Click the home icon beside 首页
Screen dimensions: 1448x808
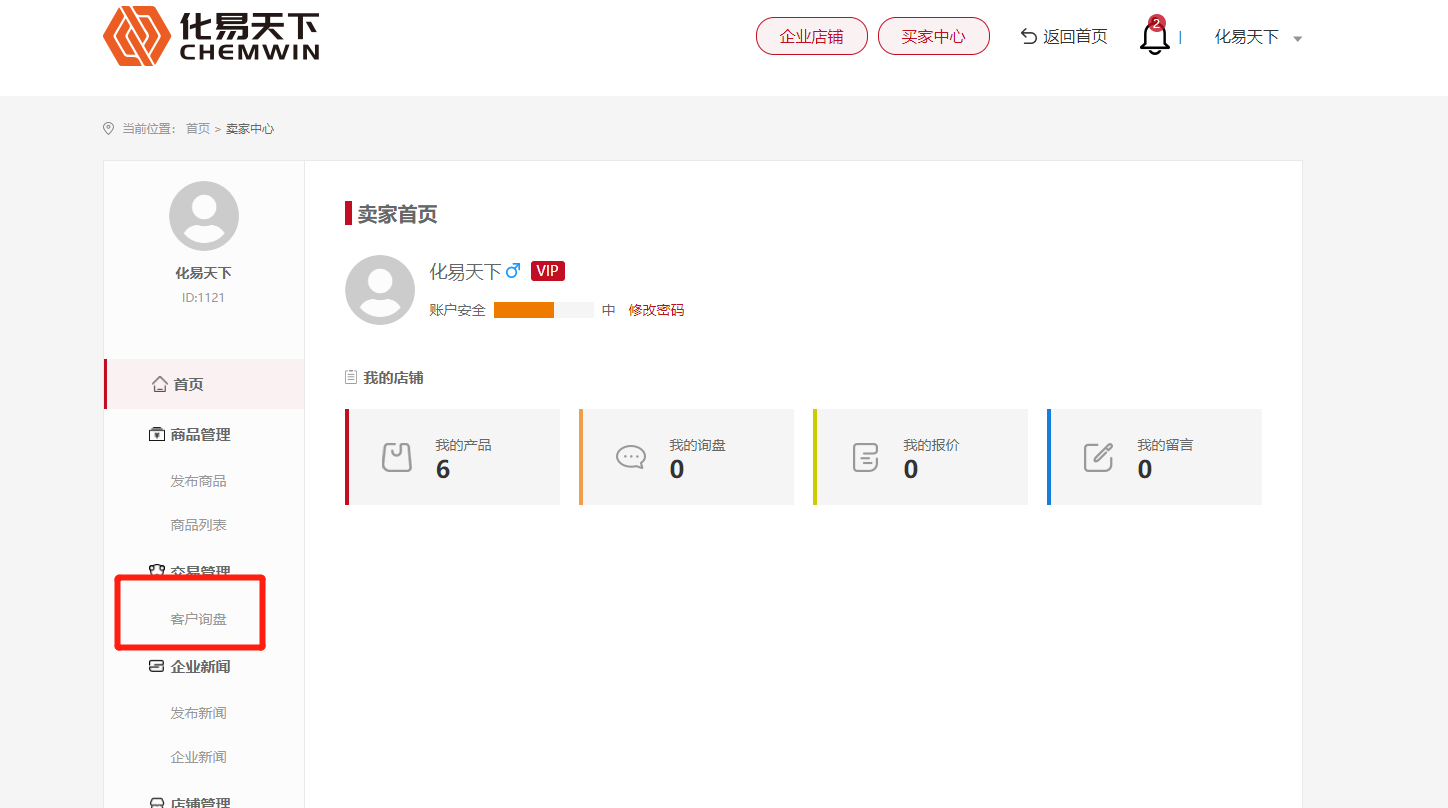pos(159,384)
